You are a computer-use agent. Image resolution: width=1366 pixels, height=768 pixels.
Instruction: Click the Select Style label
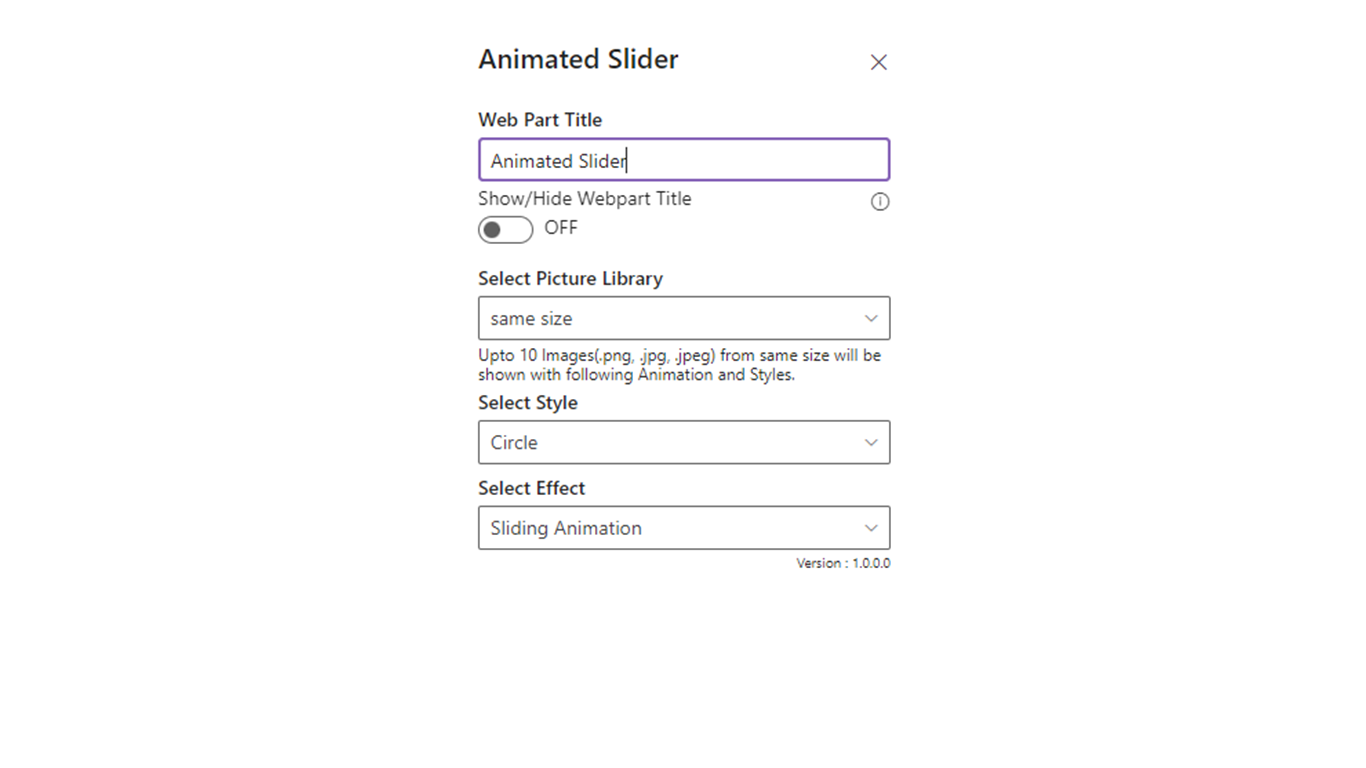[528, 403]
